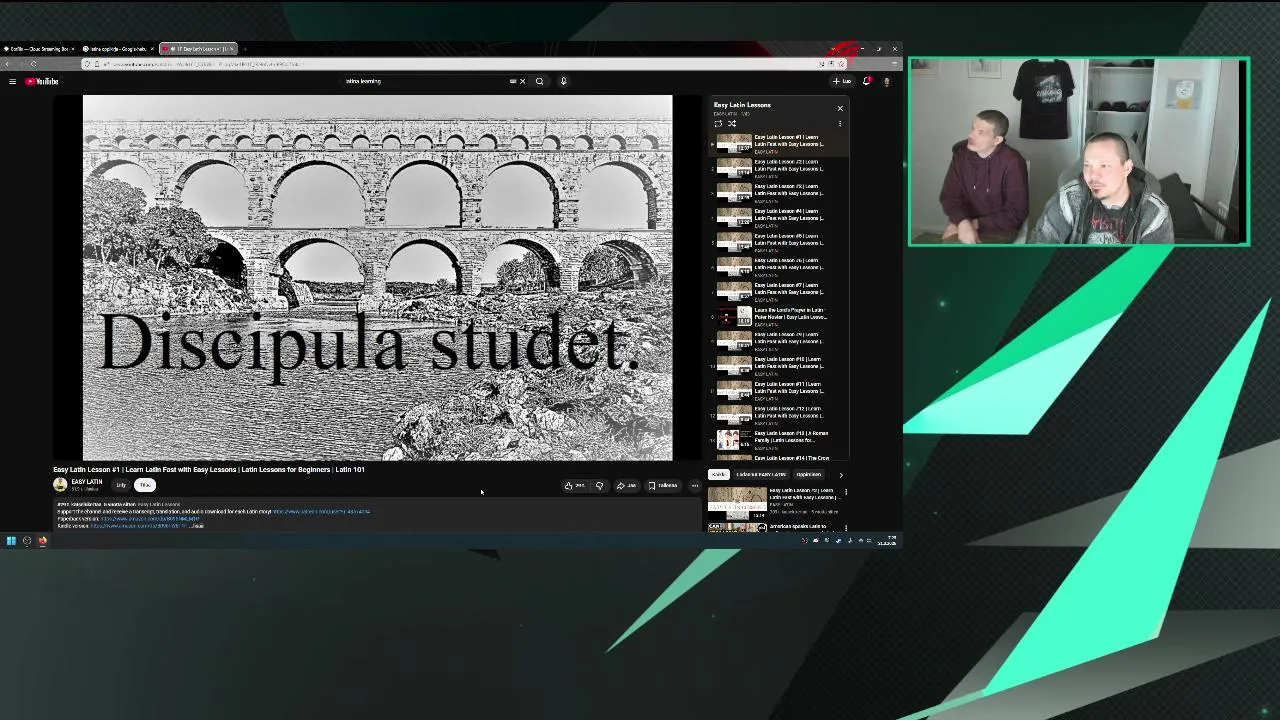Screen dimensions: 1280x720
Task: Open recommended Easy Latin Lesson thumbnail
Action: coord(737,502)
